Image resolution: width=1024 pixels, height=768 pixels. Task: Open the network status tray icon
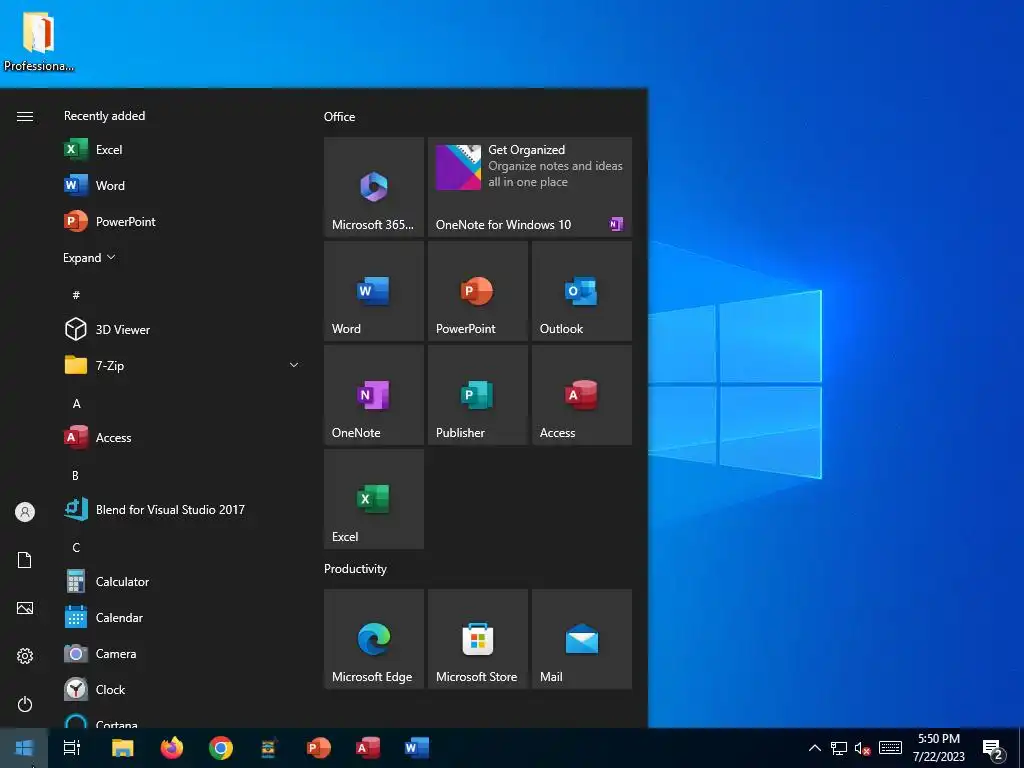pyautogui.click(x=839, y=748)
